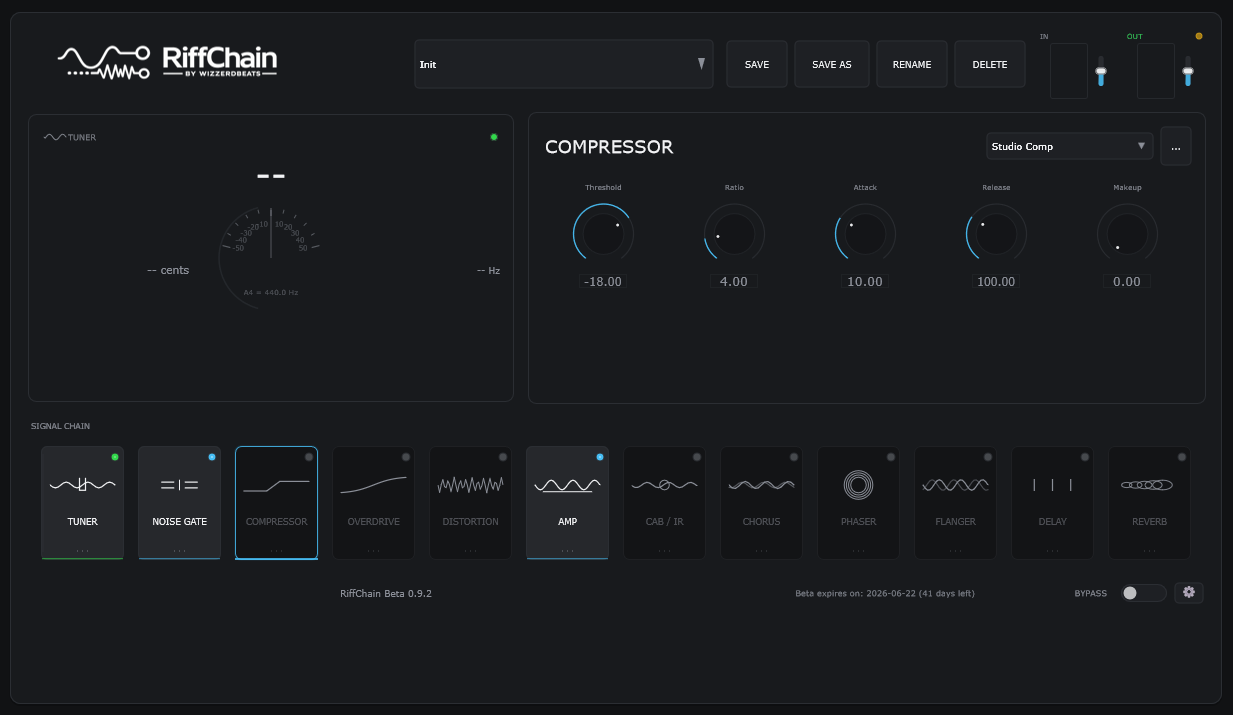Screen dimensions: 1233x715
Task: Click the RENAME preset button
Action: [911, 64]
